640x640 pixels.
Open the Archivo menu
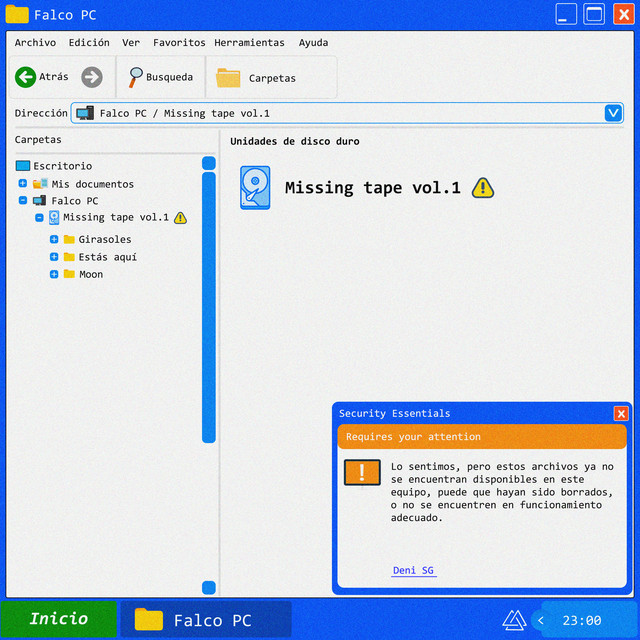(x=35, y=43)
